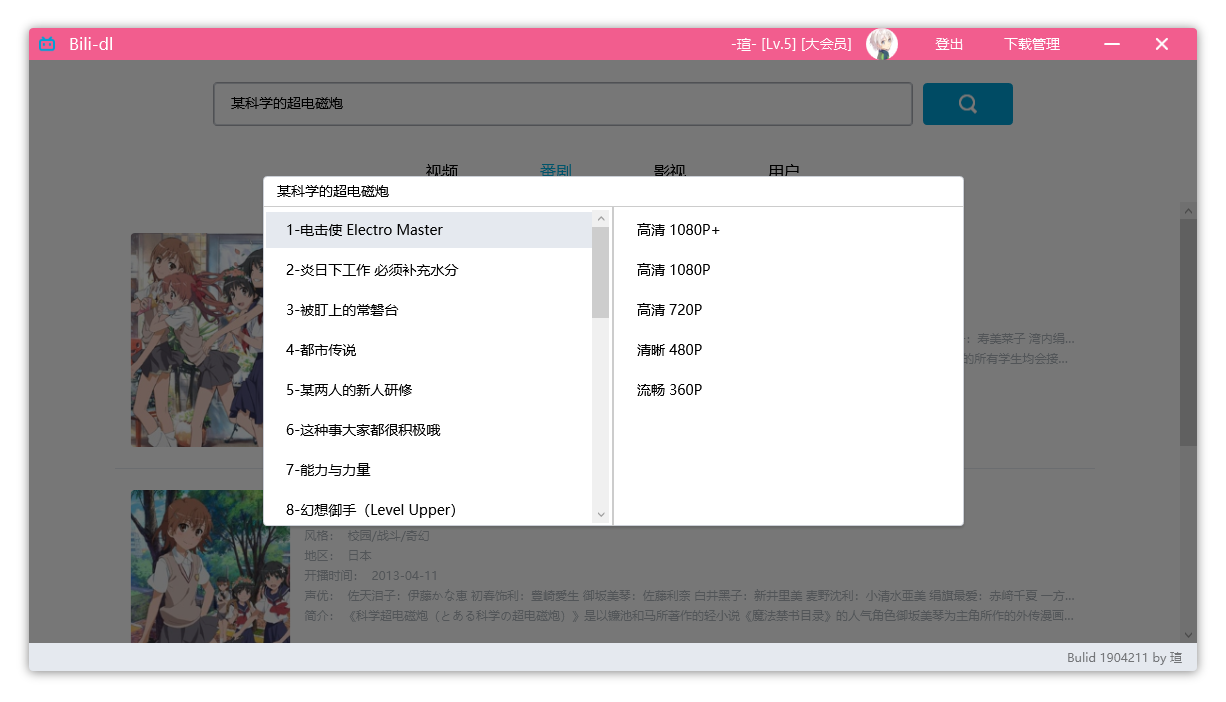Click the dialog title 某科学的超电磁炮
Image resolution: width=1226 pixels, height=702 pixels.
point(332,191)
